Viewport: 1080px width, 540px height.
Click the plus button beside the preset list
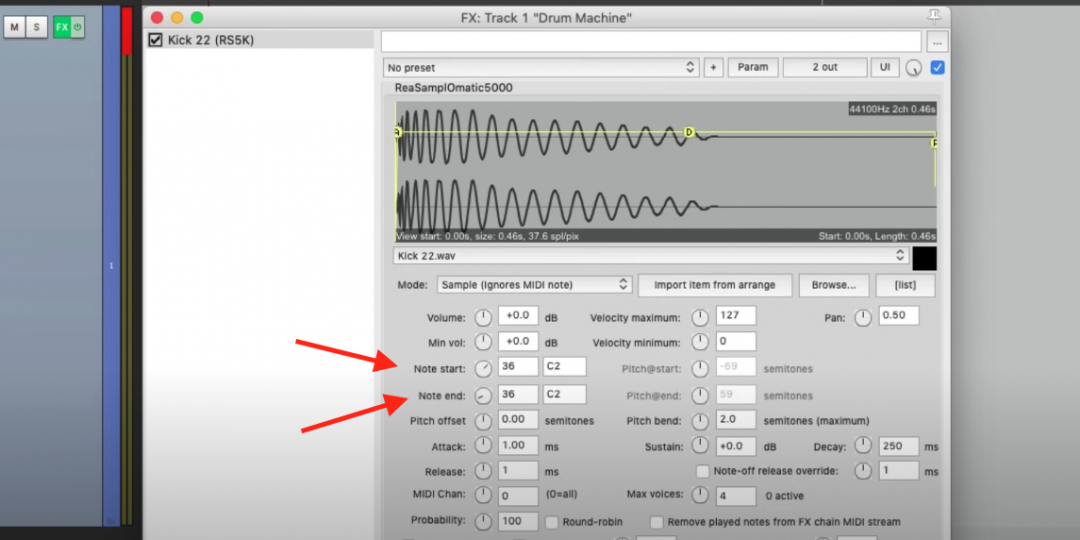713,67
